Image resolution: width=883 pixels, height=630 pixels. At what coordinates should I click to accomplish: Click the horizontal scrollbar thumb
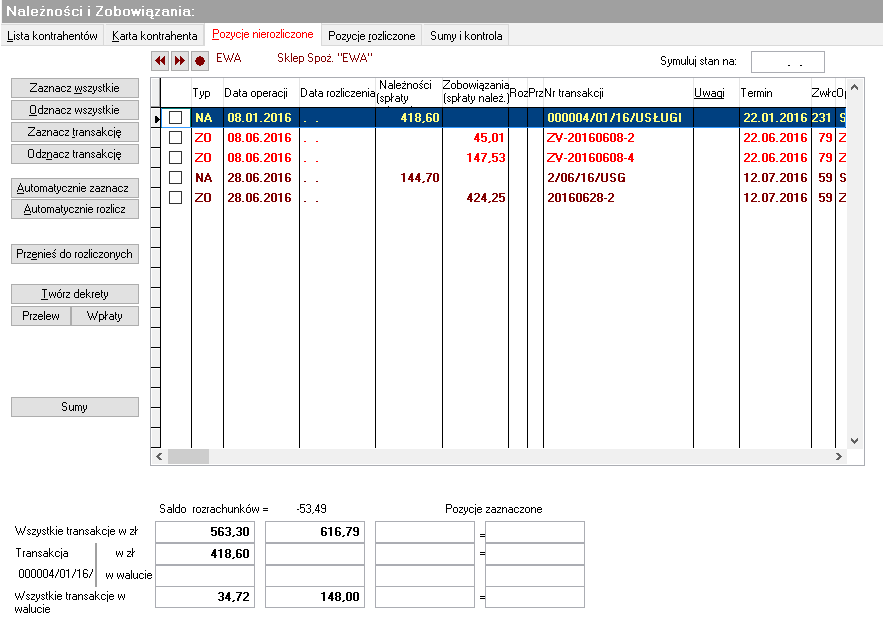tap(188, 456)
